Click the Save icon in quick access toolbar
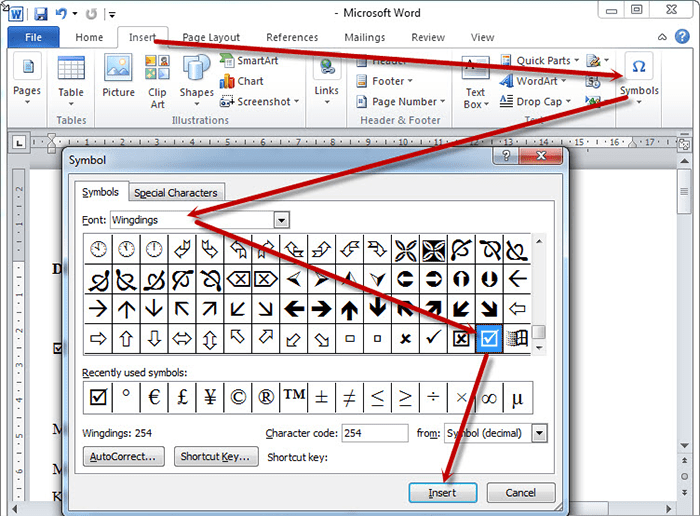The width and height of the screenshot is (700, 516). (41, 14)
